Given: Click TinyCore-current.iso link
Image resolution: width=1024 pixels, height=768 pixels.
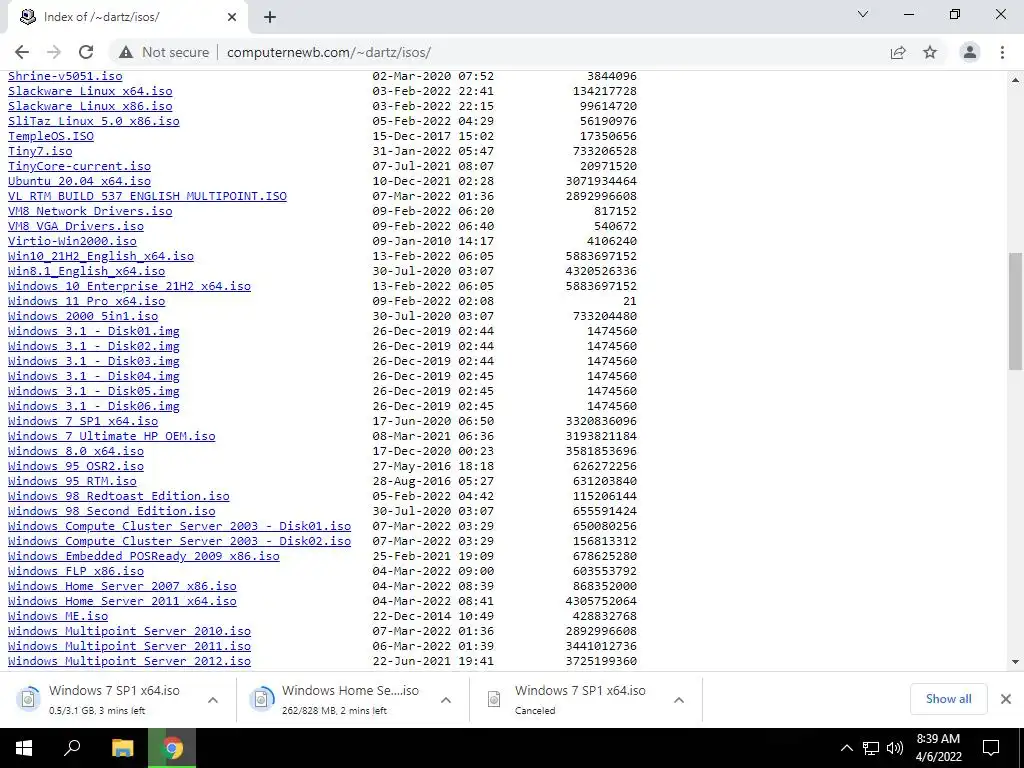Looking at the screenshot, I should 79,166.
